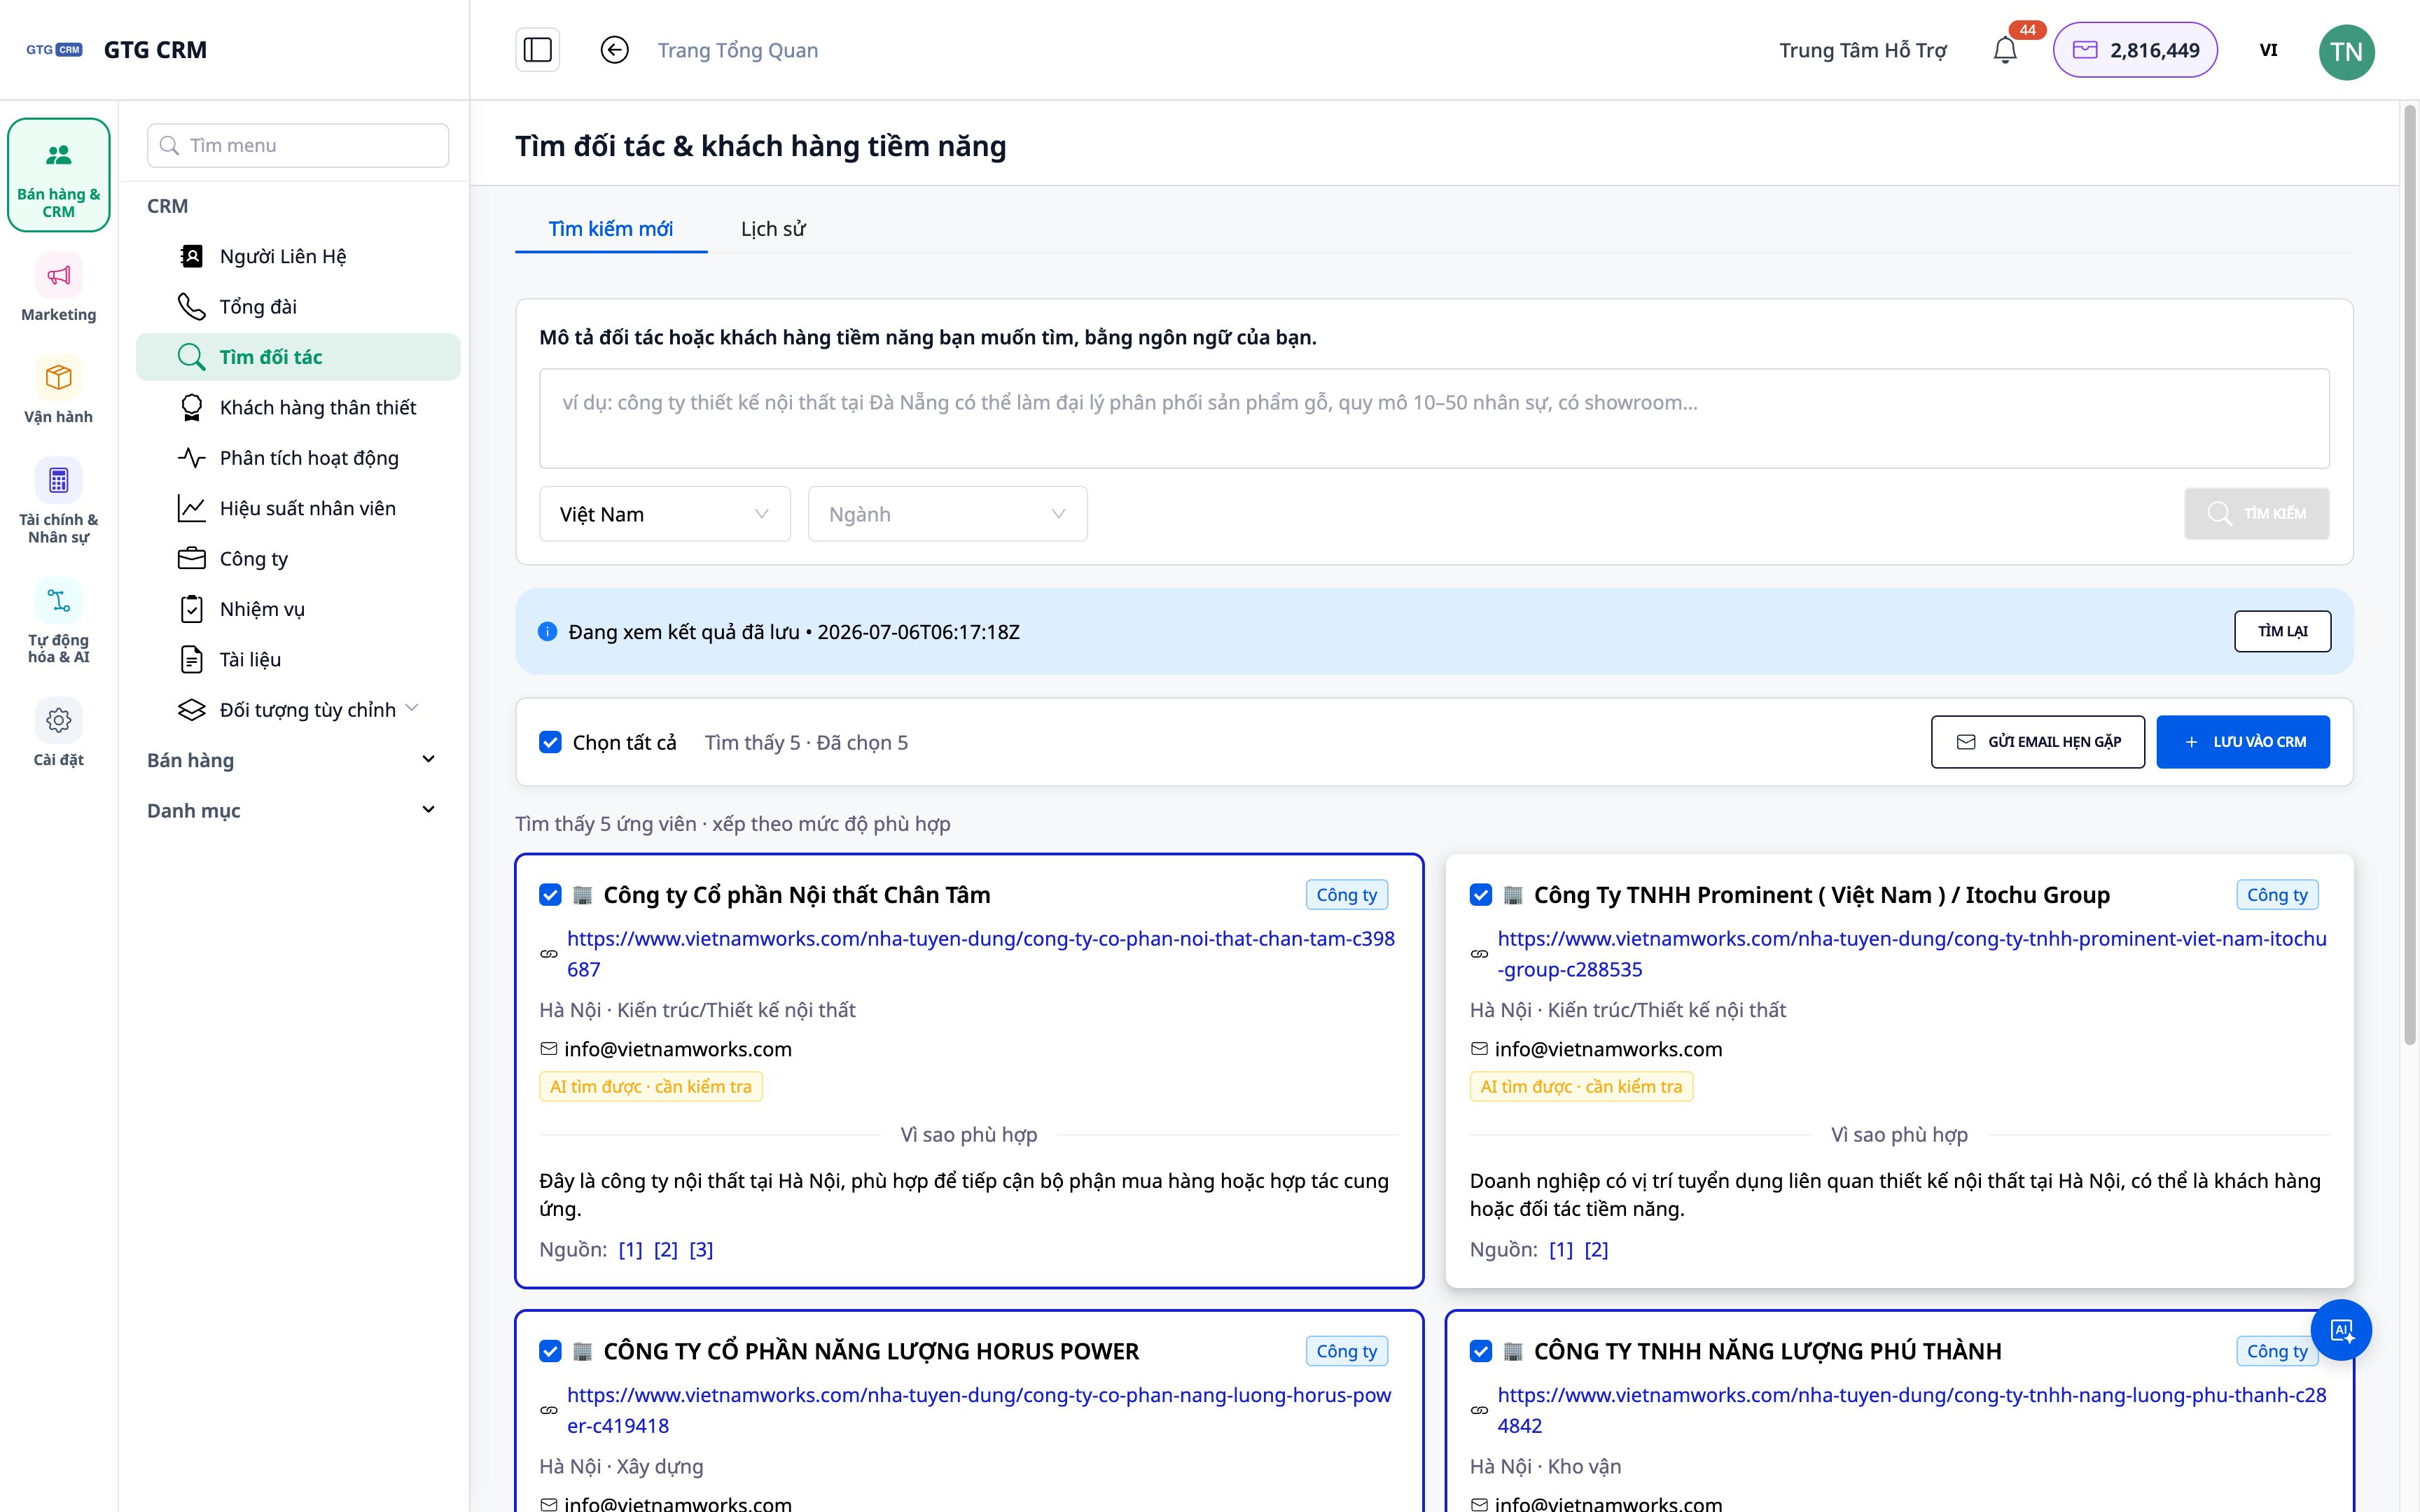The height and width of the screenshot is (1512, 2420).
Task: Switch to Lịch sử tab
Action: click(773, 229)
